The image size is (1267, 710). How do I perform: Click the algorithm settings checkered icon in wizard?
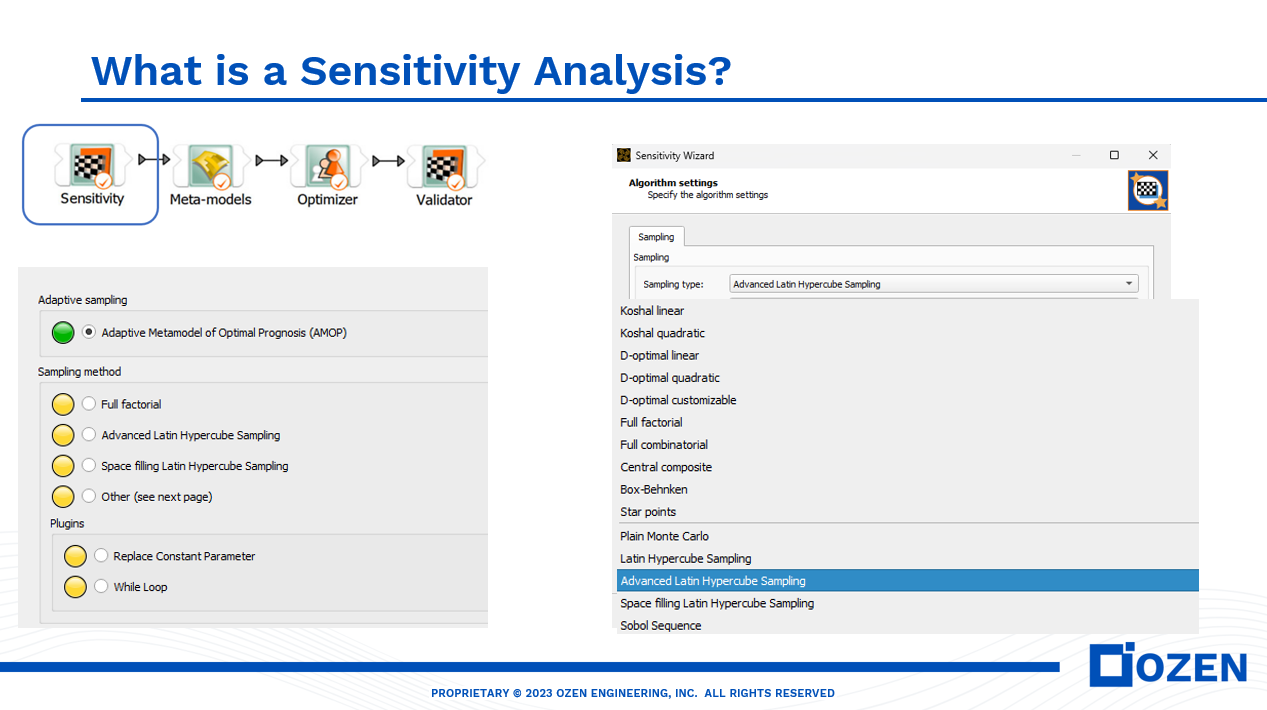pos(1147,190)
